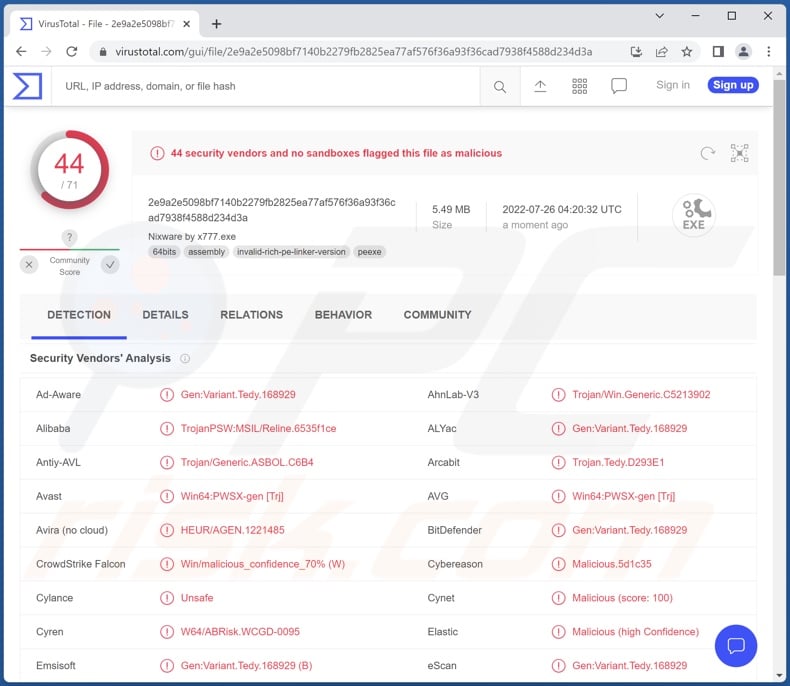Click the Security Vendors' Analysis info icon
This screenshot has width=790, height=686.
coord(185,359)
